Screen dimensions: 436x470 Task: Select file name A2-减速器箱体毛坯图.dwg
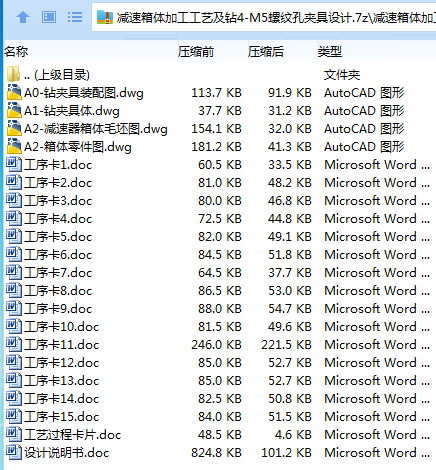(96, 129)
